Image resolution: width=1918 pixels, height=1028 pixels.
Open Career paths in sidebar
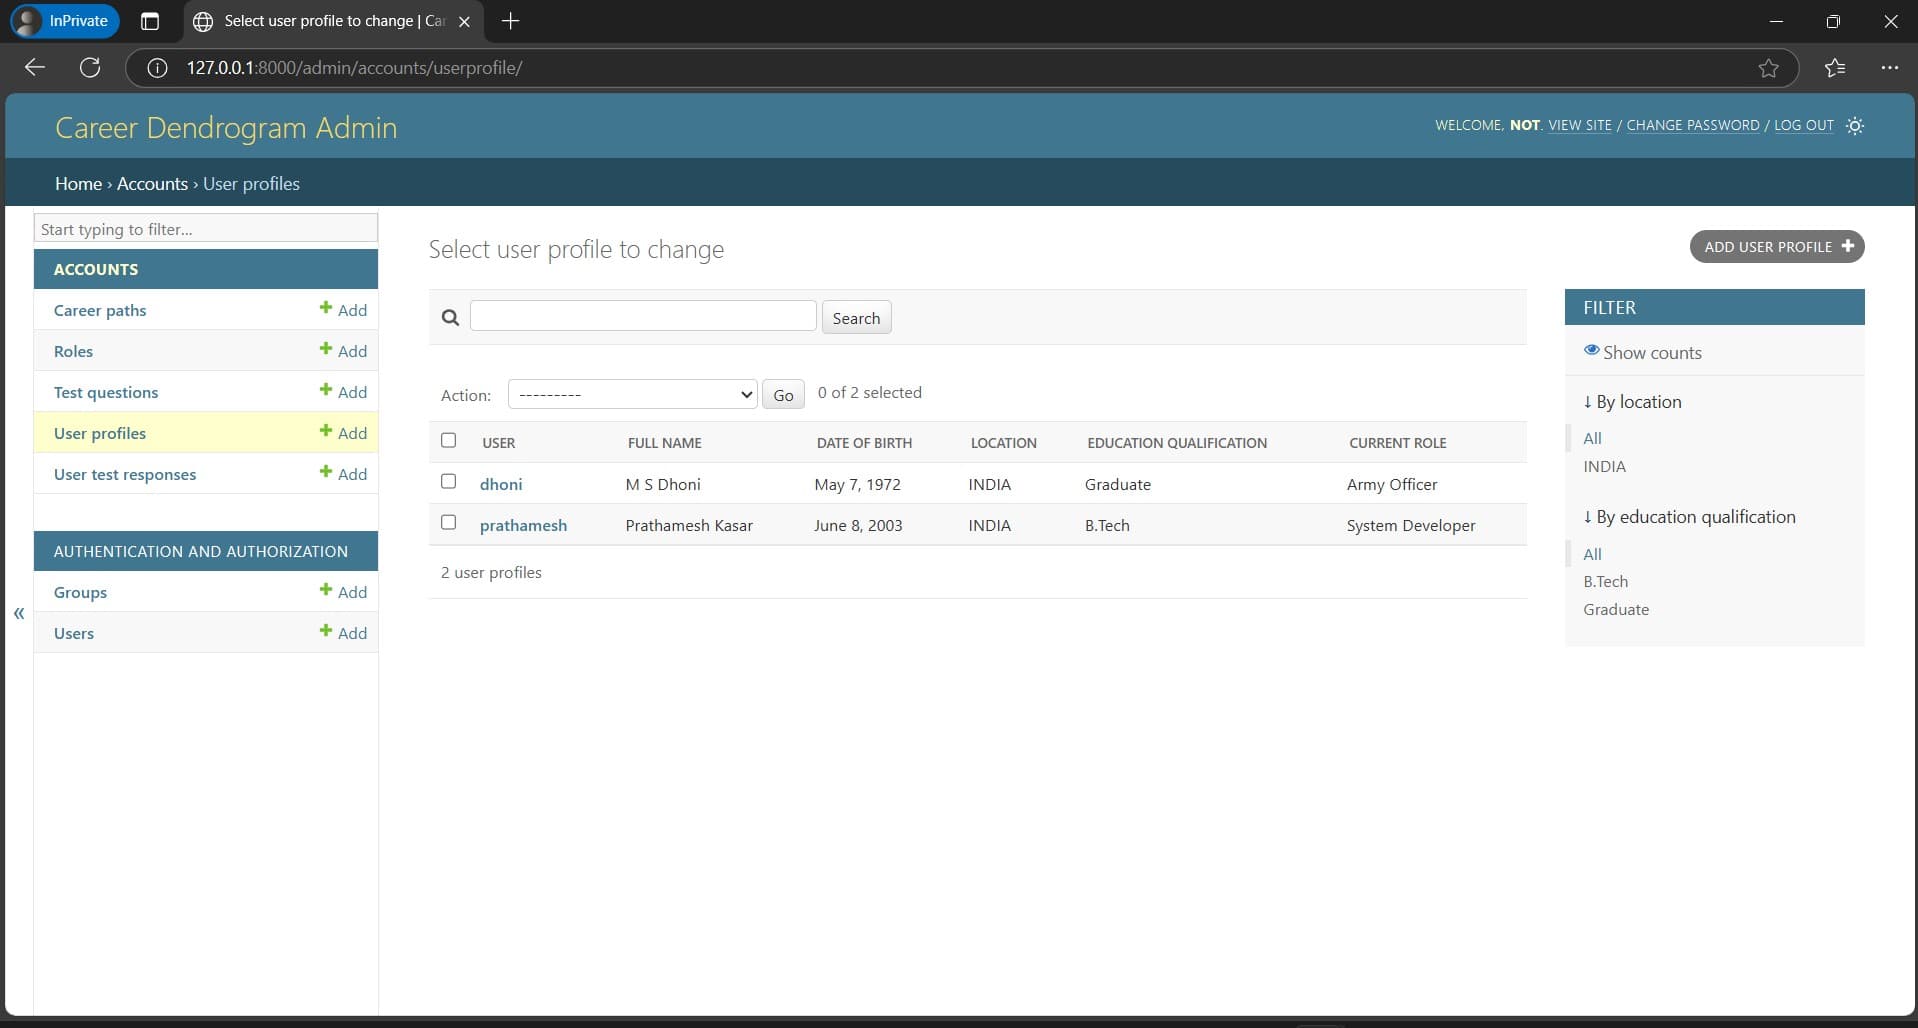(x=100, y=310)
